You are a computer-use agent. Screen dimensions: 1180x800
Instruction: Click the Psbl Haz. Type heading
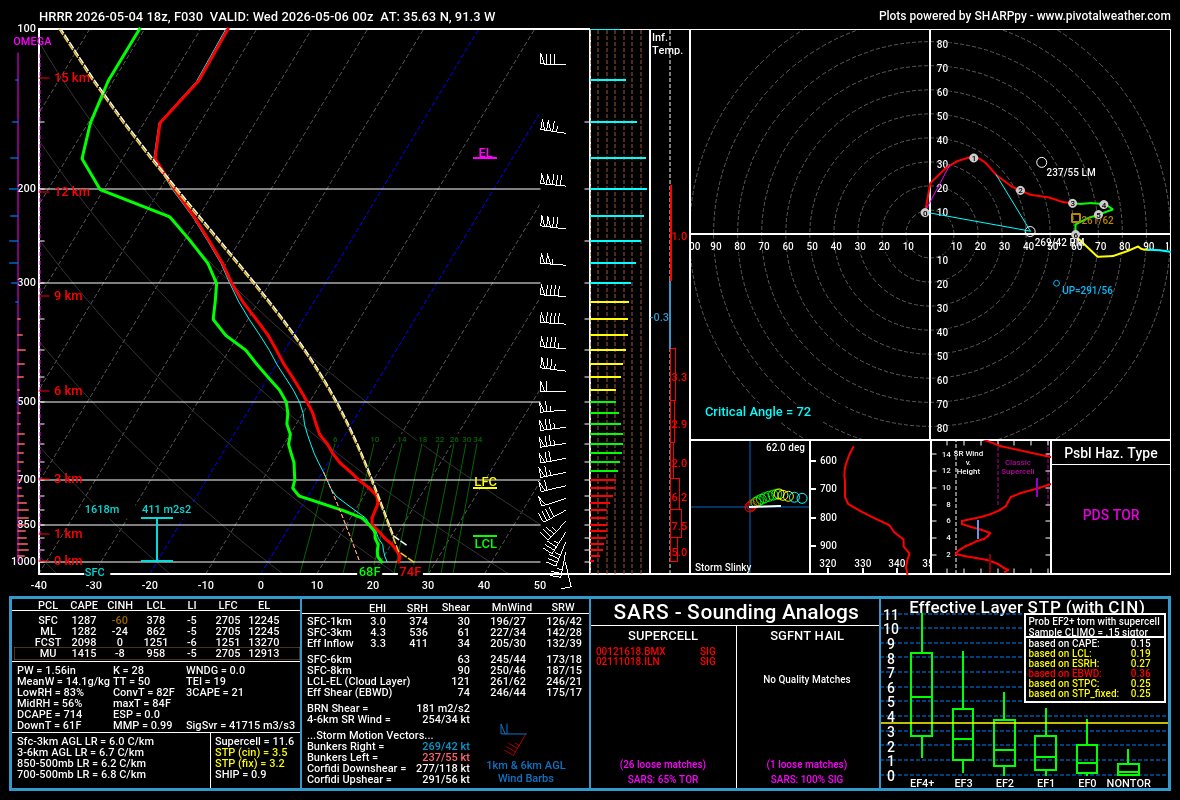1110,453
